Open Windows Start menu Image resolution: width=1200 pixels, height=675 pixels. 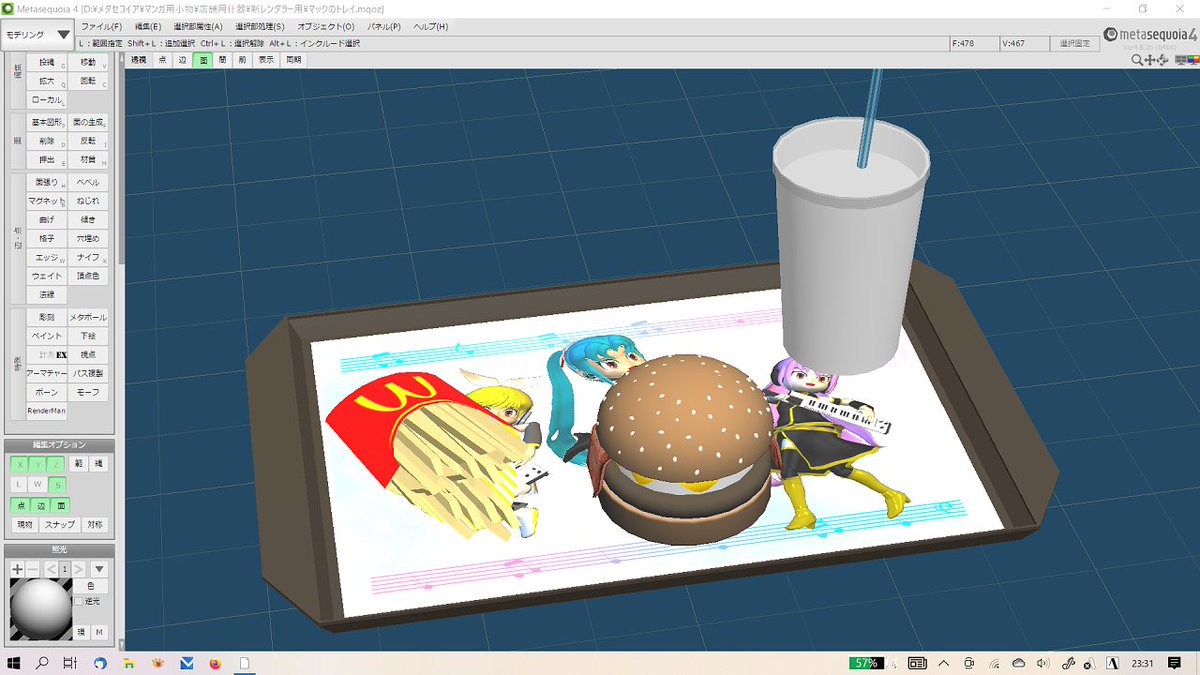pos(15,663)
